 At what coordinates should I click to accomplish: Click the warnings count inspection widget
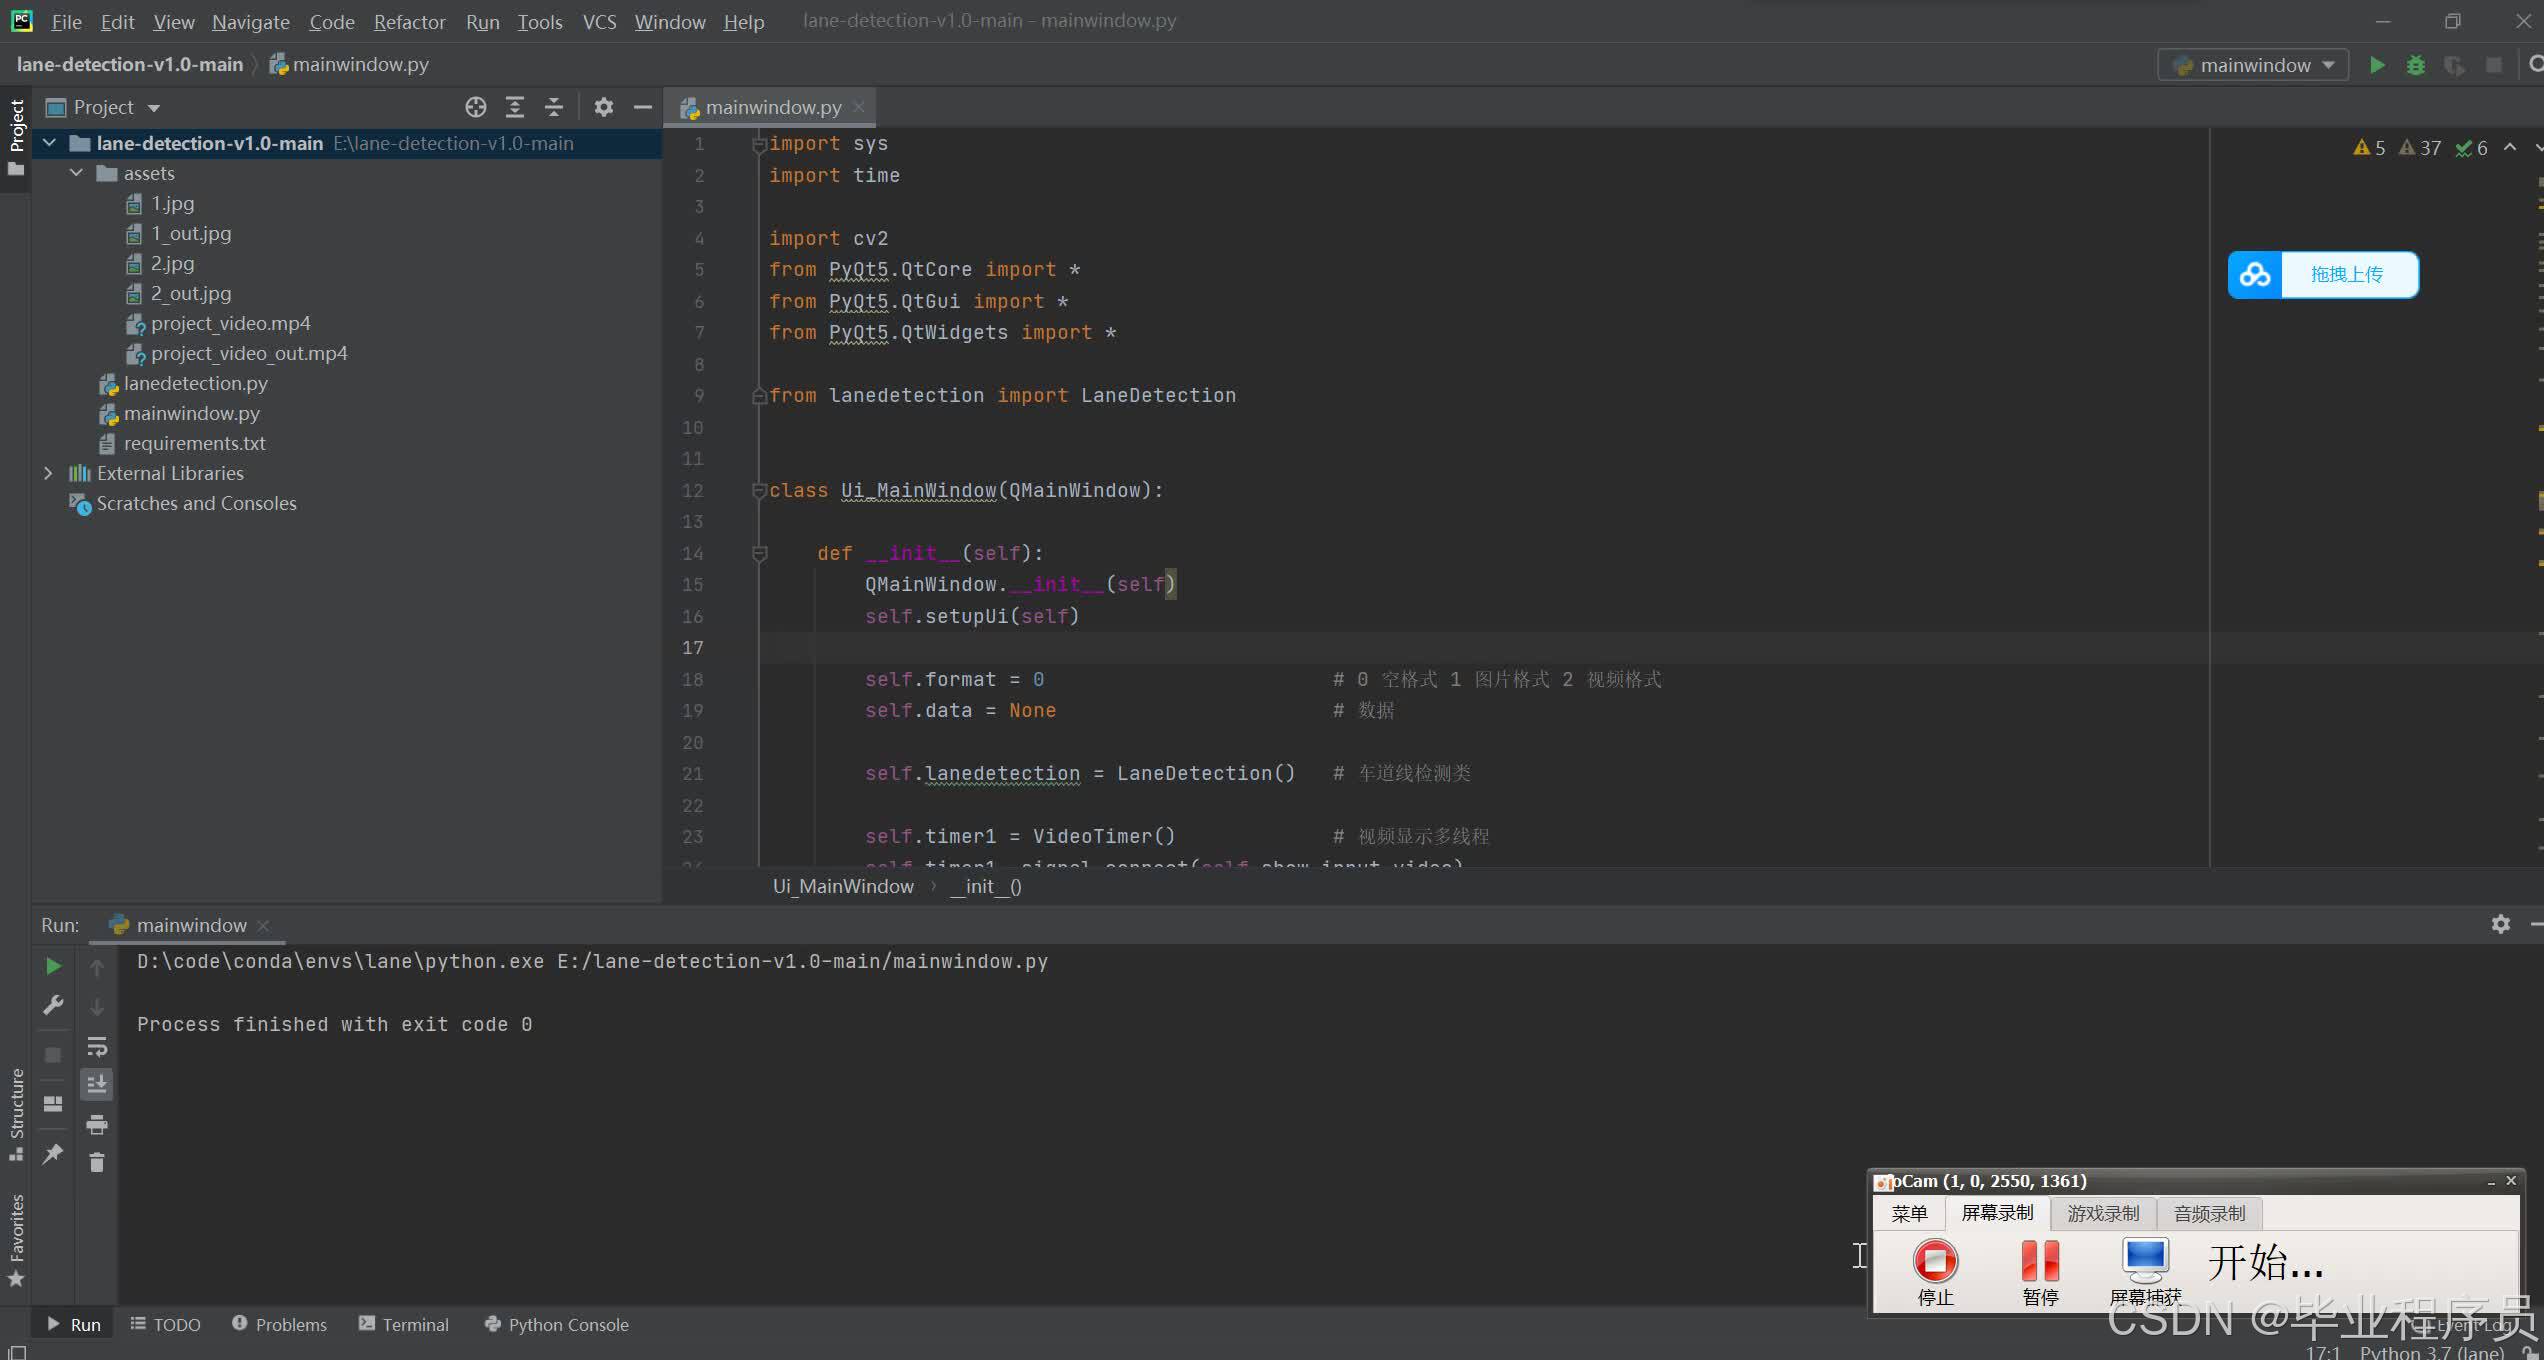coord(2420,148)
